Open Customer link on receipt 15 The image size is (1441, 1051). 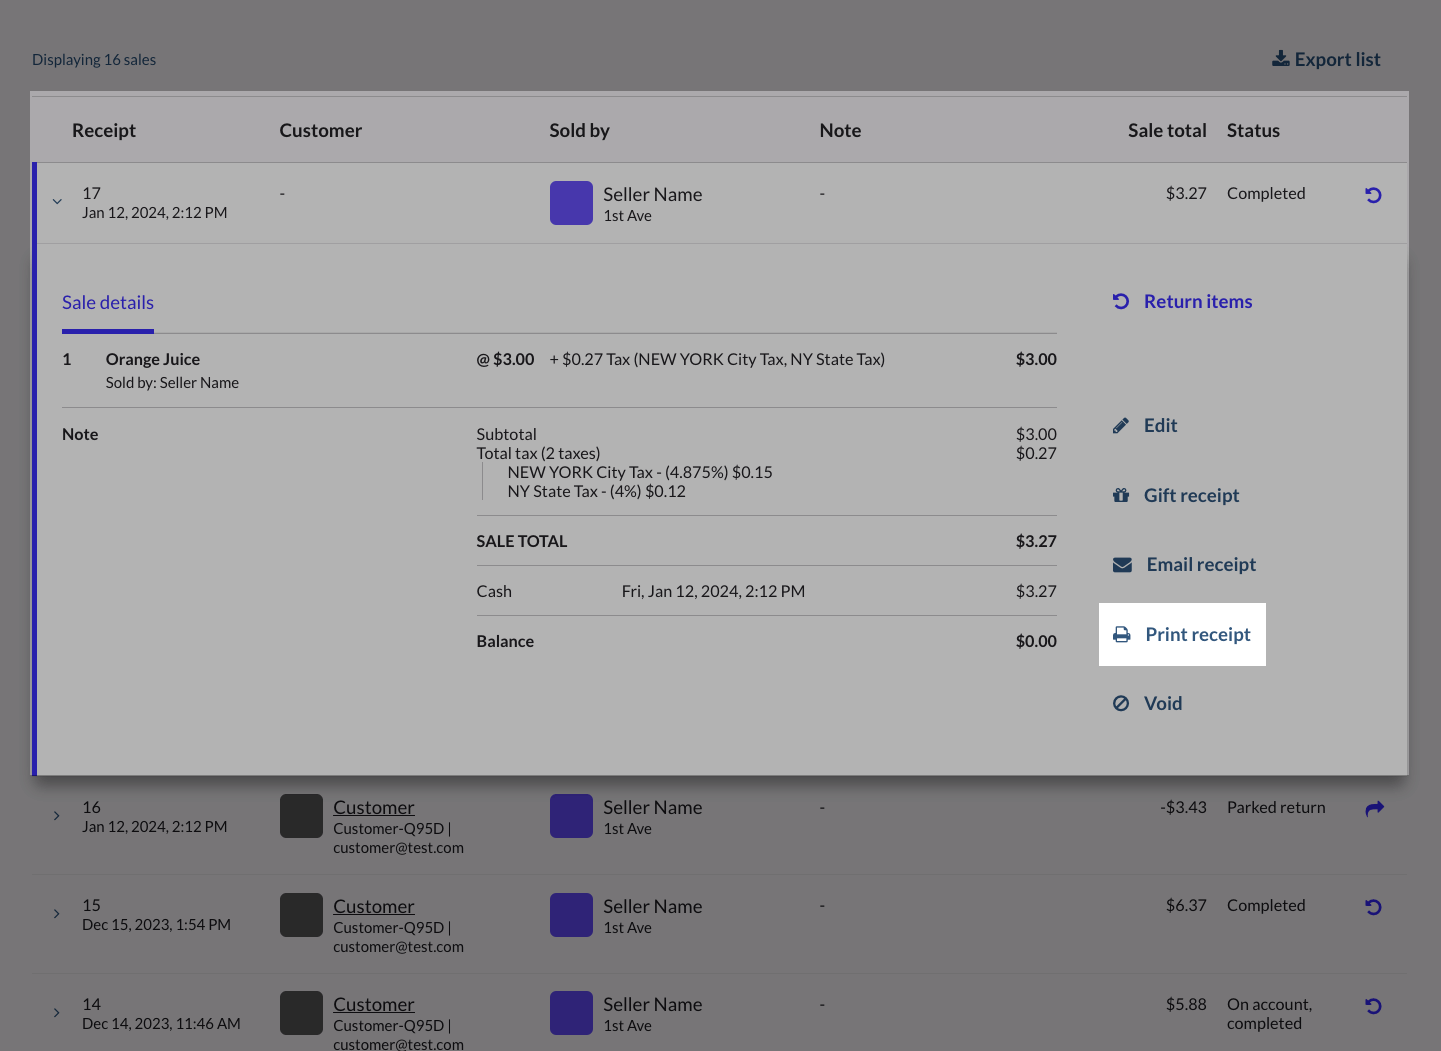(x=373, y=906)
